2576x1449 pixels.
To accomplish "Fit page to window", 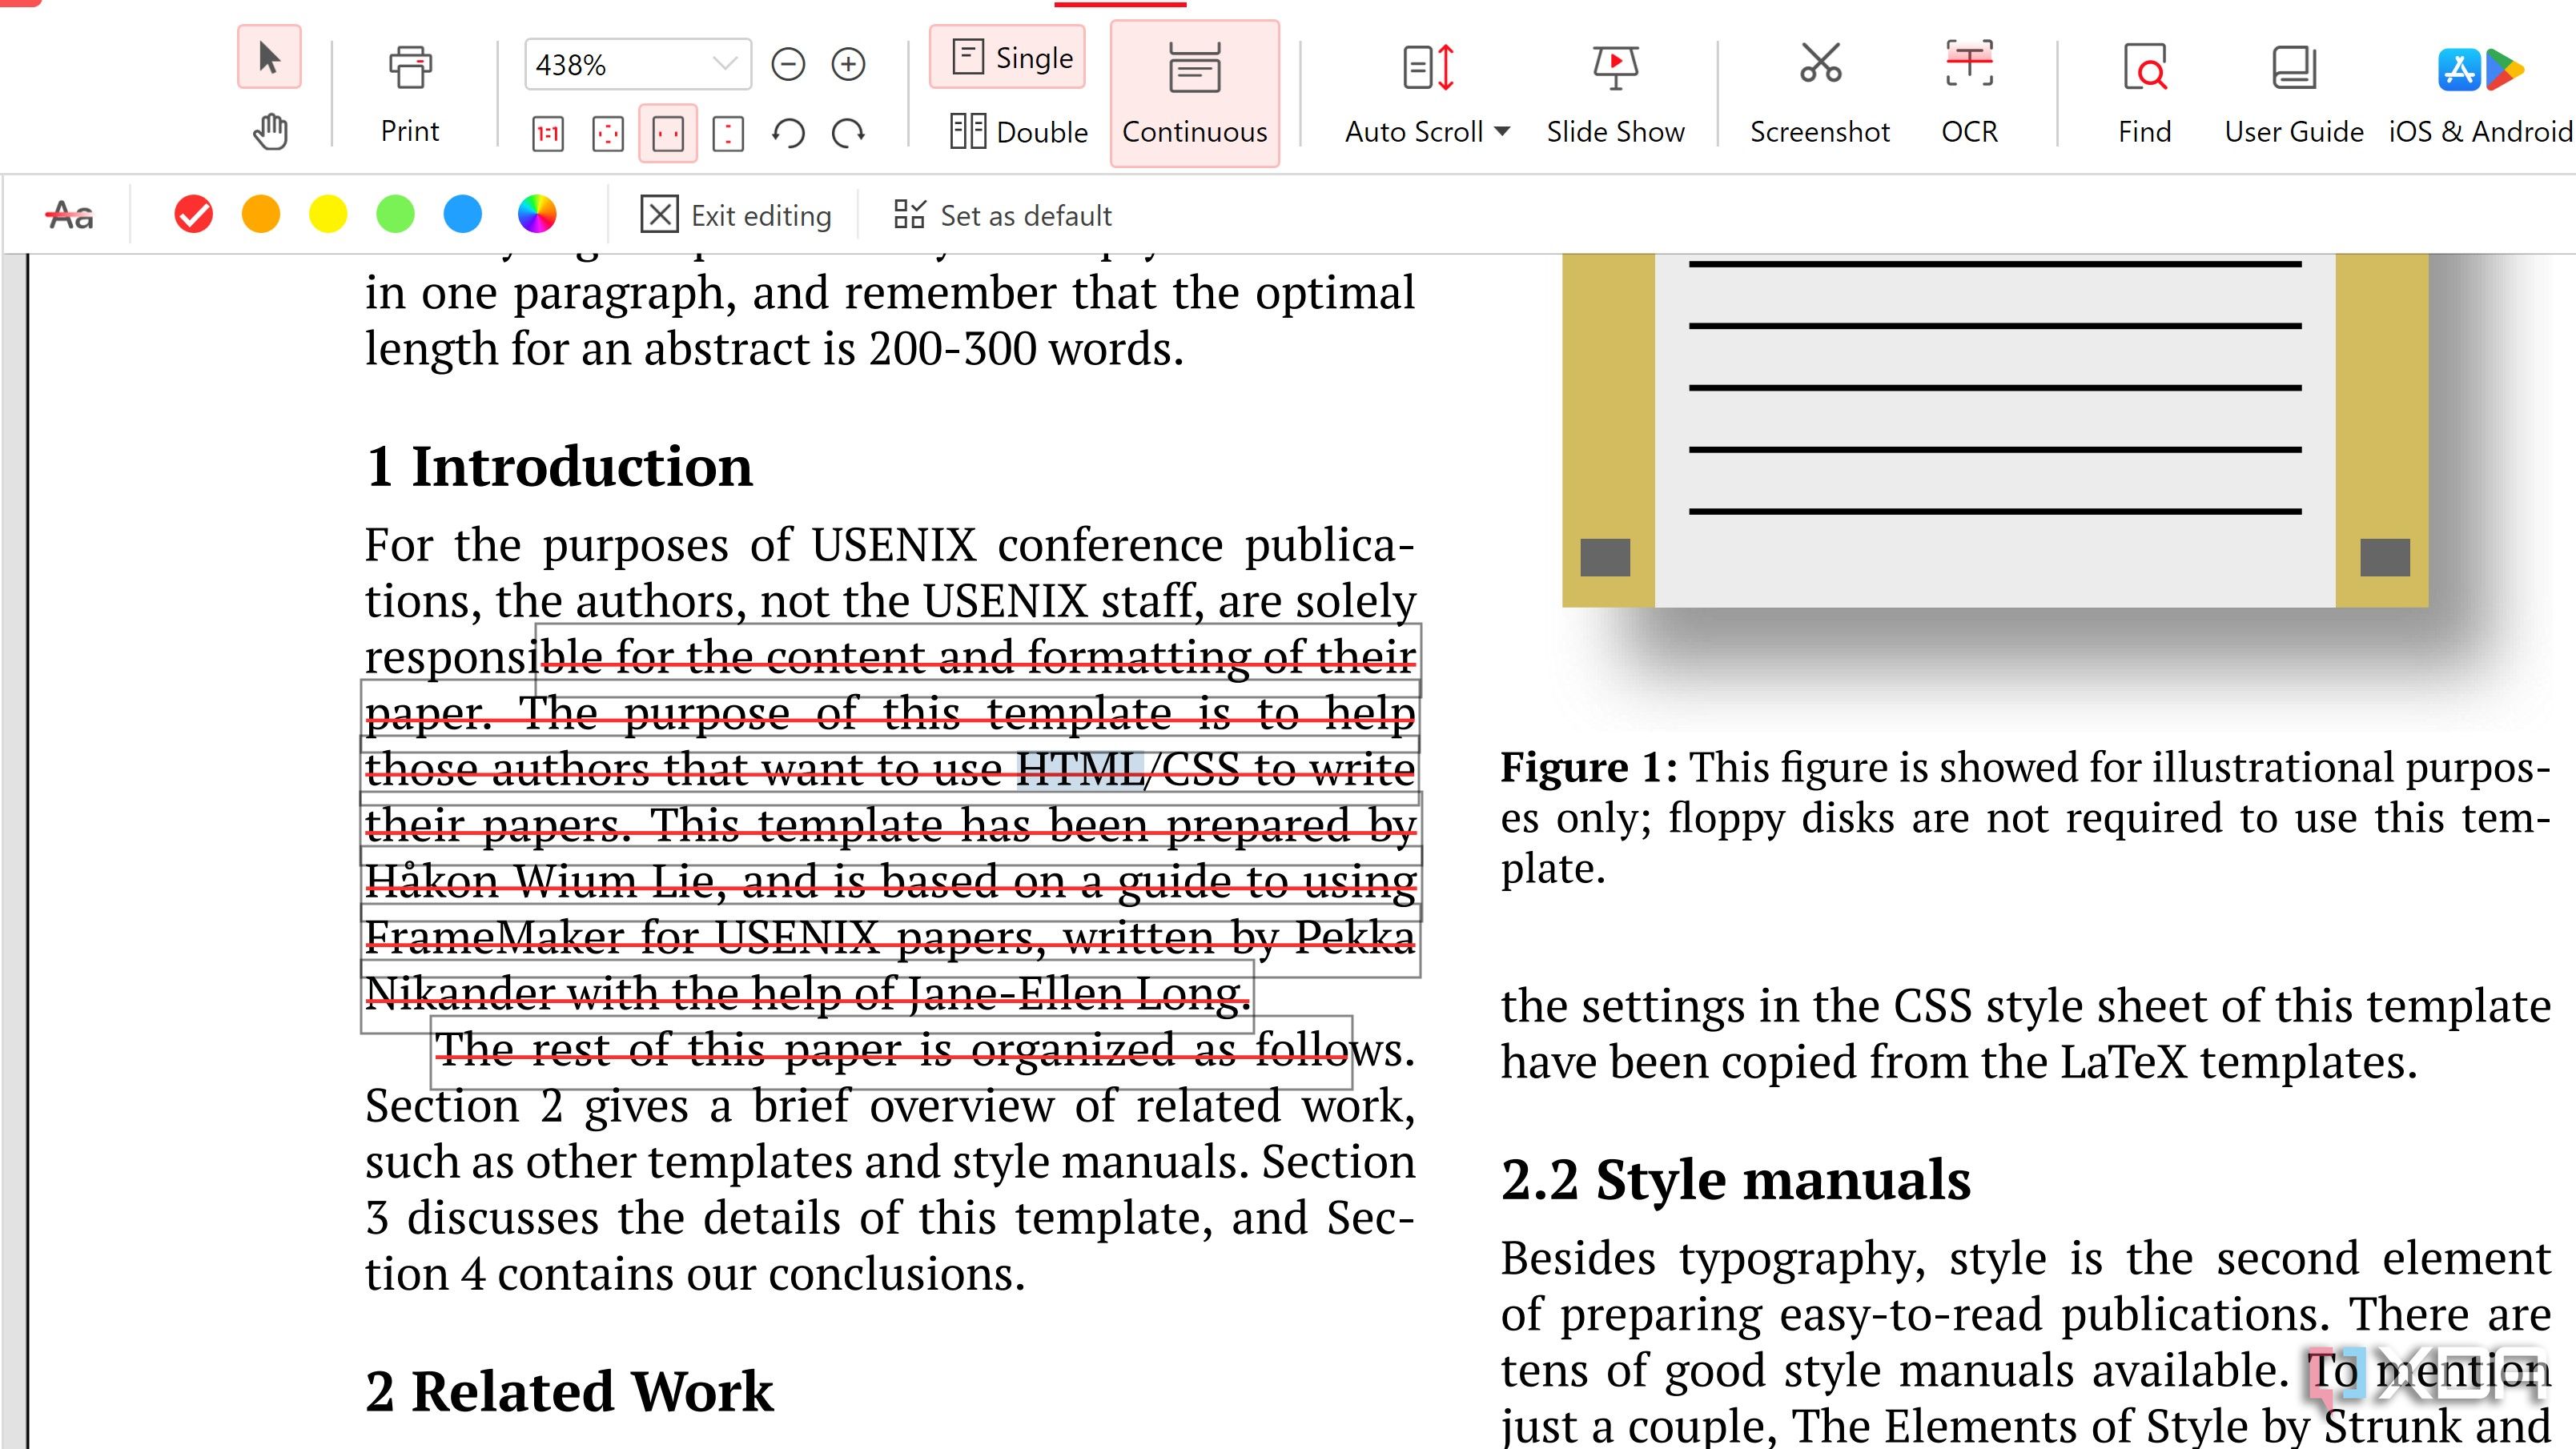I will pyautogui.click(x=608, y=133).
